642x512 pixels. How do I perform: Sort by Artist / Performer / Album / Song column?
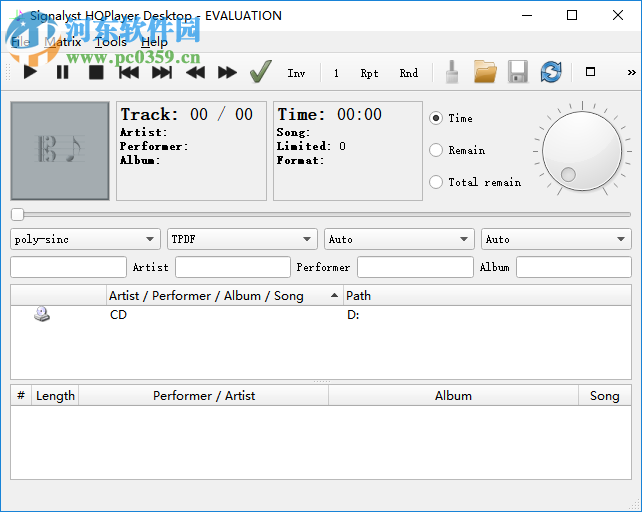225,296
